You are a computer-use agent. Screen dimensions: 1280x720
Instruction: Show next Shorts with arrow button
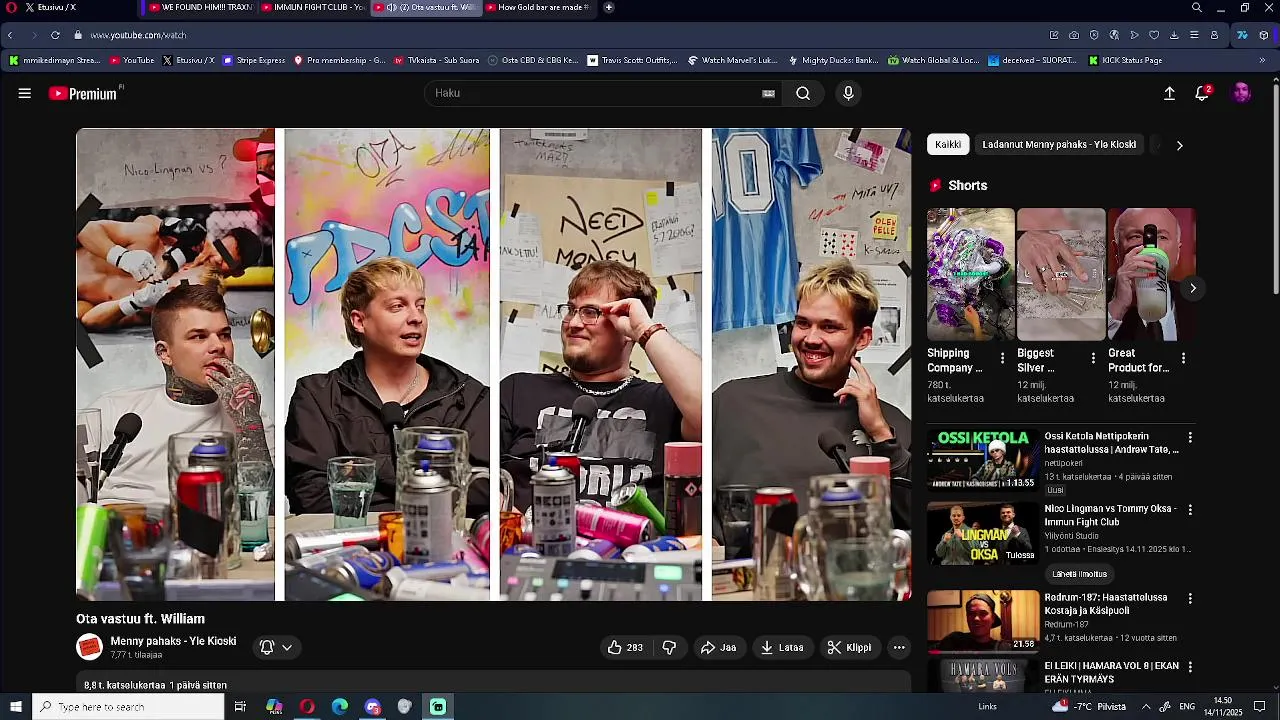pyautogui.click(x=1192, y=288)
